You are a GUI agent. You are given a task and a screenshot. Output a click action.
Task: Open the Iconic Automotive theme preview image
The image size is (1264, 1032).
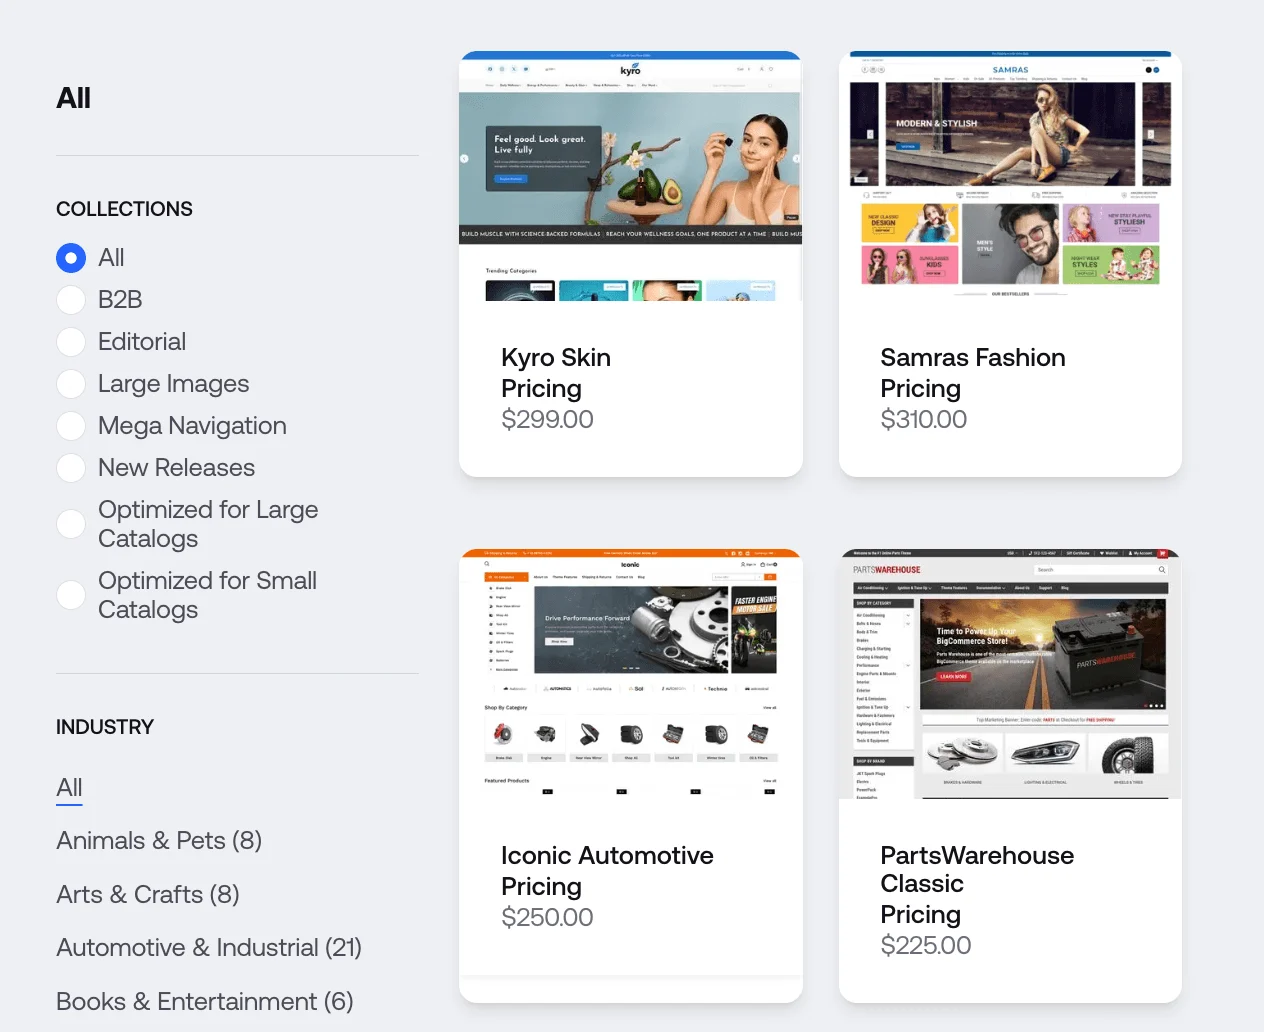pos(631,674)
